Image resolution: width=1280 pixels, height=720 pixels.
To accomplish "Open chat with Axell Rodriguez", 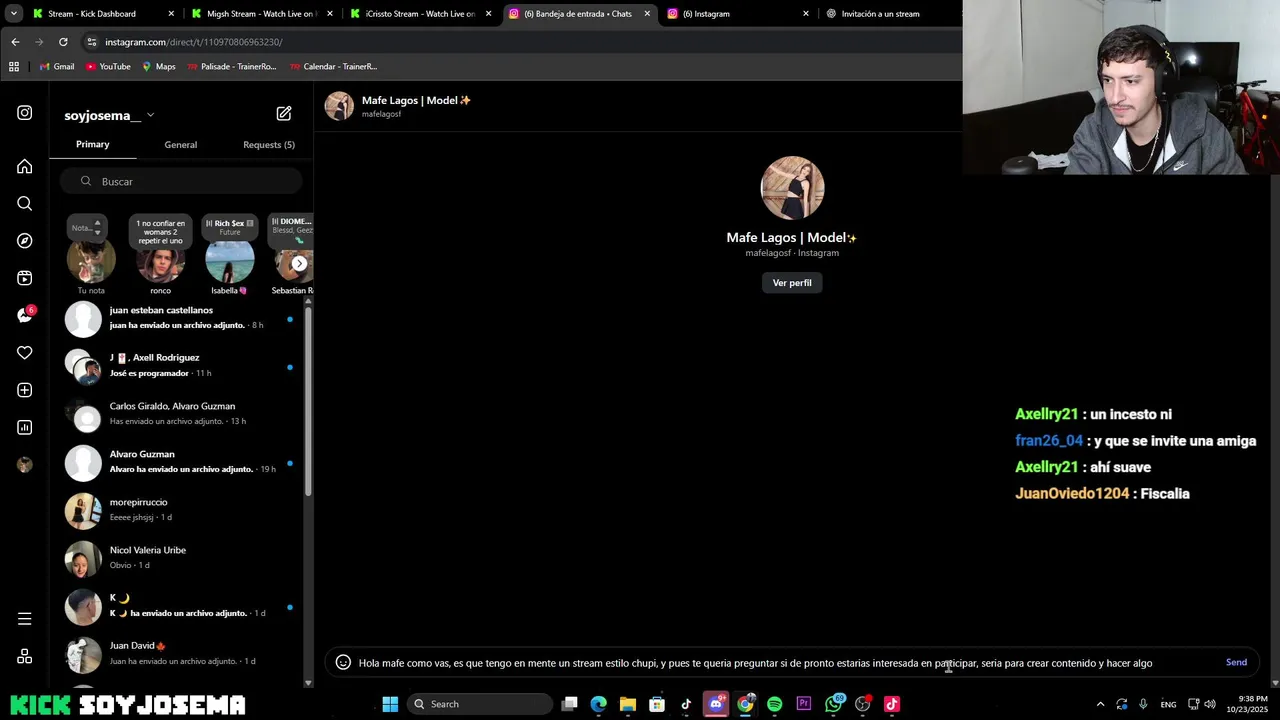I will tap(180, 366).
